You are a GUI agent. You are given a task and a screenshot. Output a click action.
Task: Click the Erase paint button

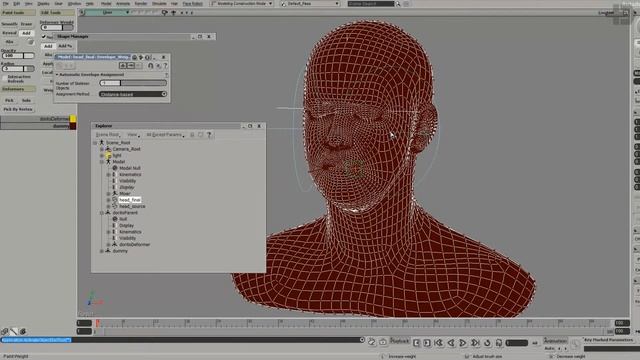27,24
